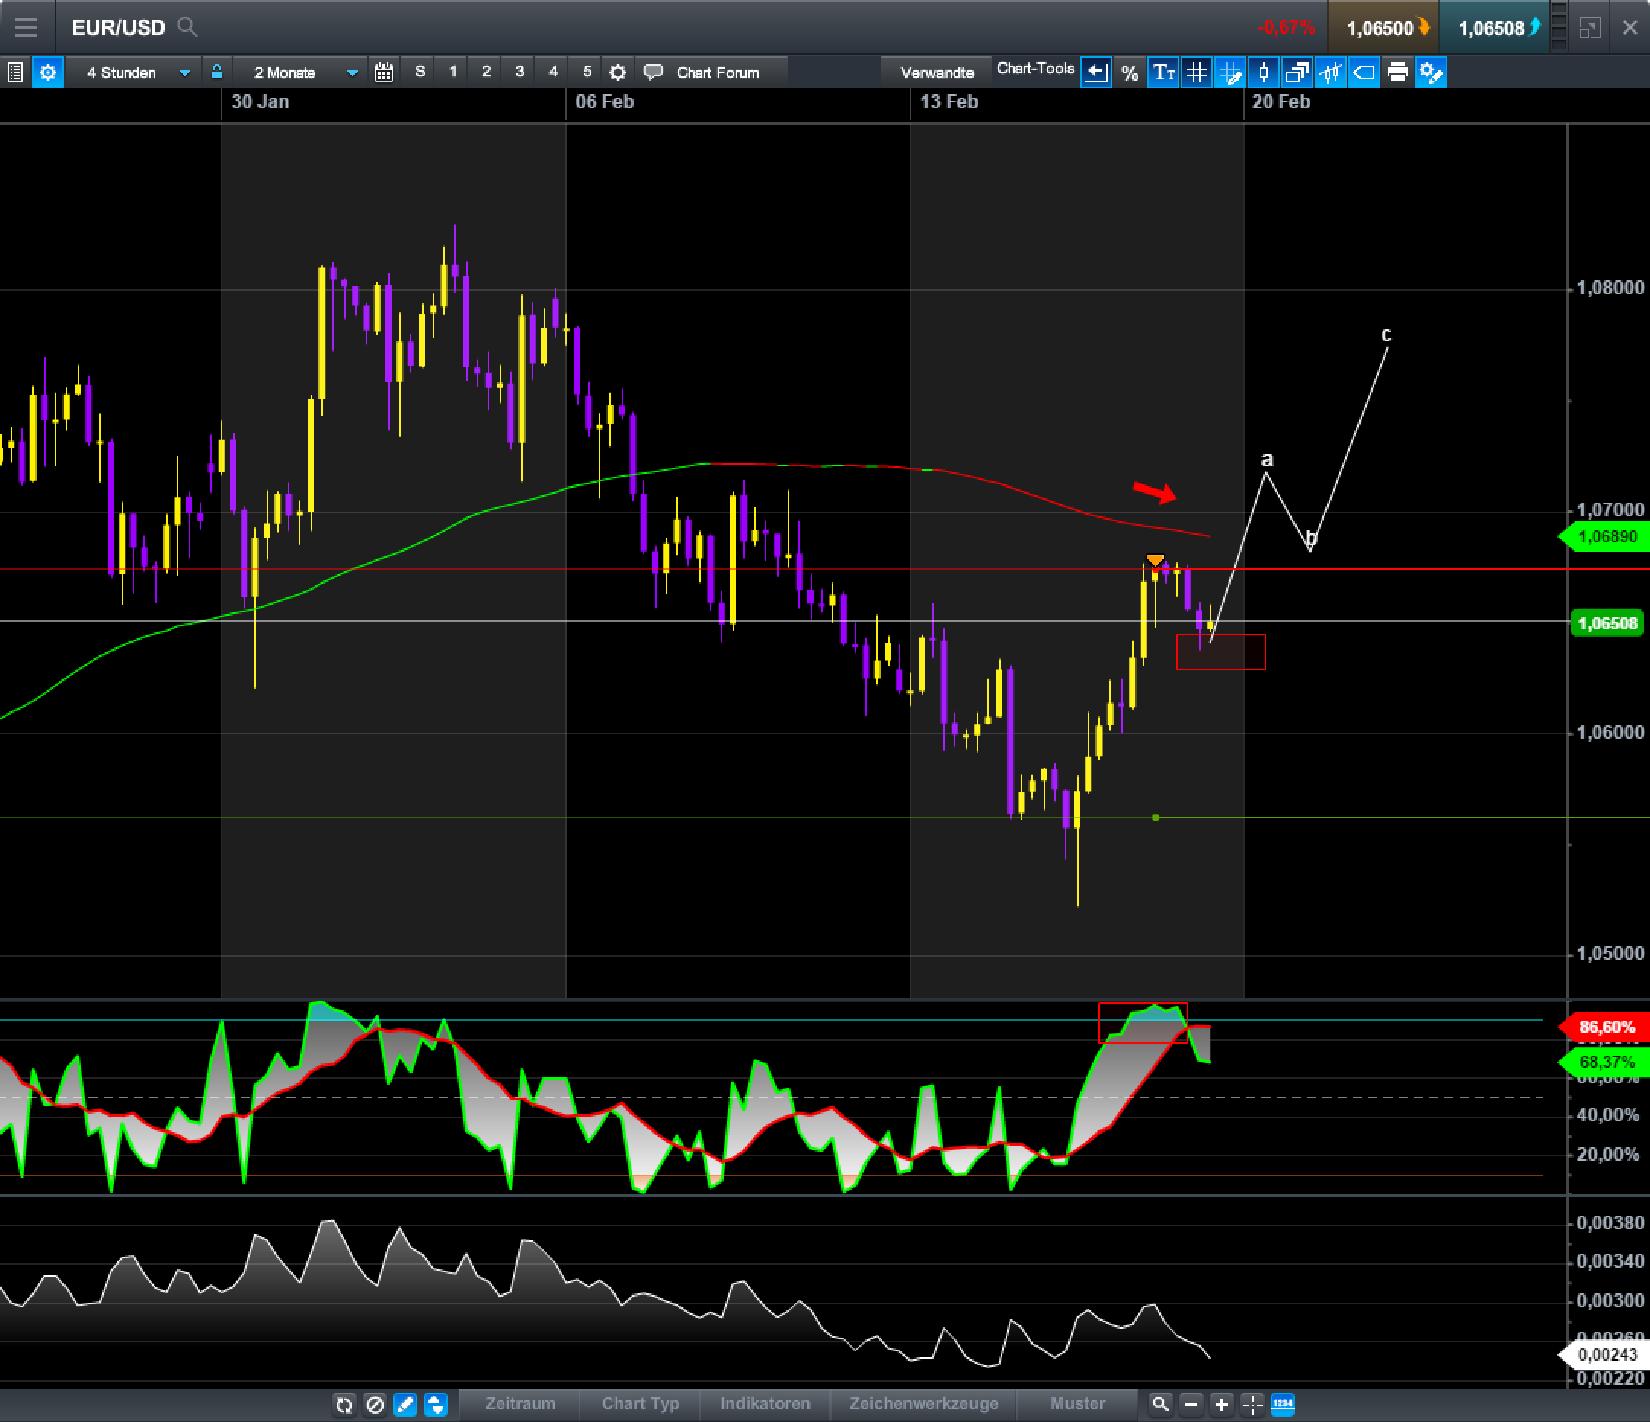Expand the up/down arrows control at bottom left
This screenshot has width=1650, height=1422.
click(x=436, y=1405)
